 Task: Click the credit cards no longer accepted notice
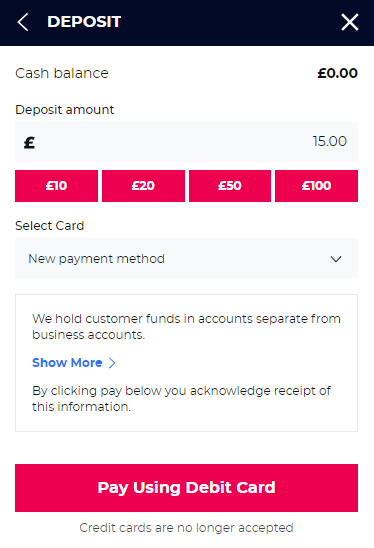[x=186, y=528]
